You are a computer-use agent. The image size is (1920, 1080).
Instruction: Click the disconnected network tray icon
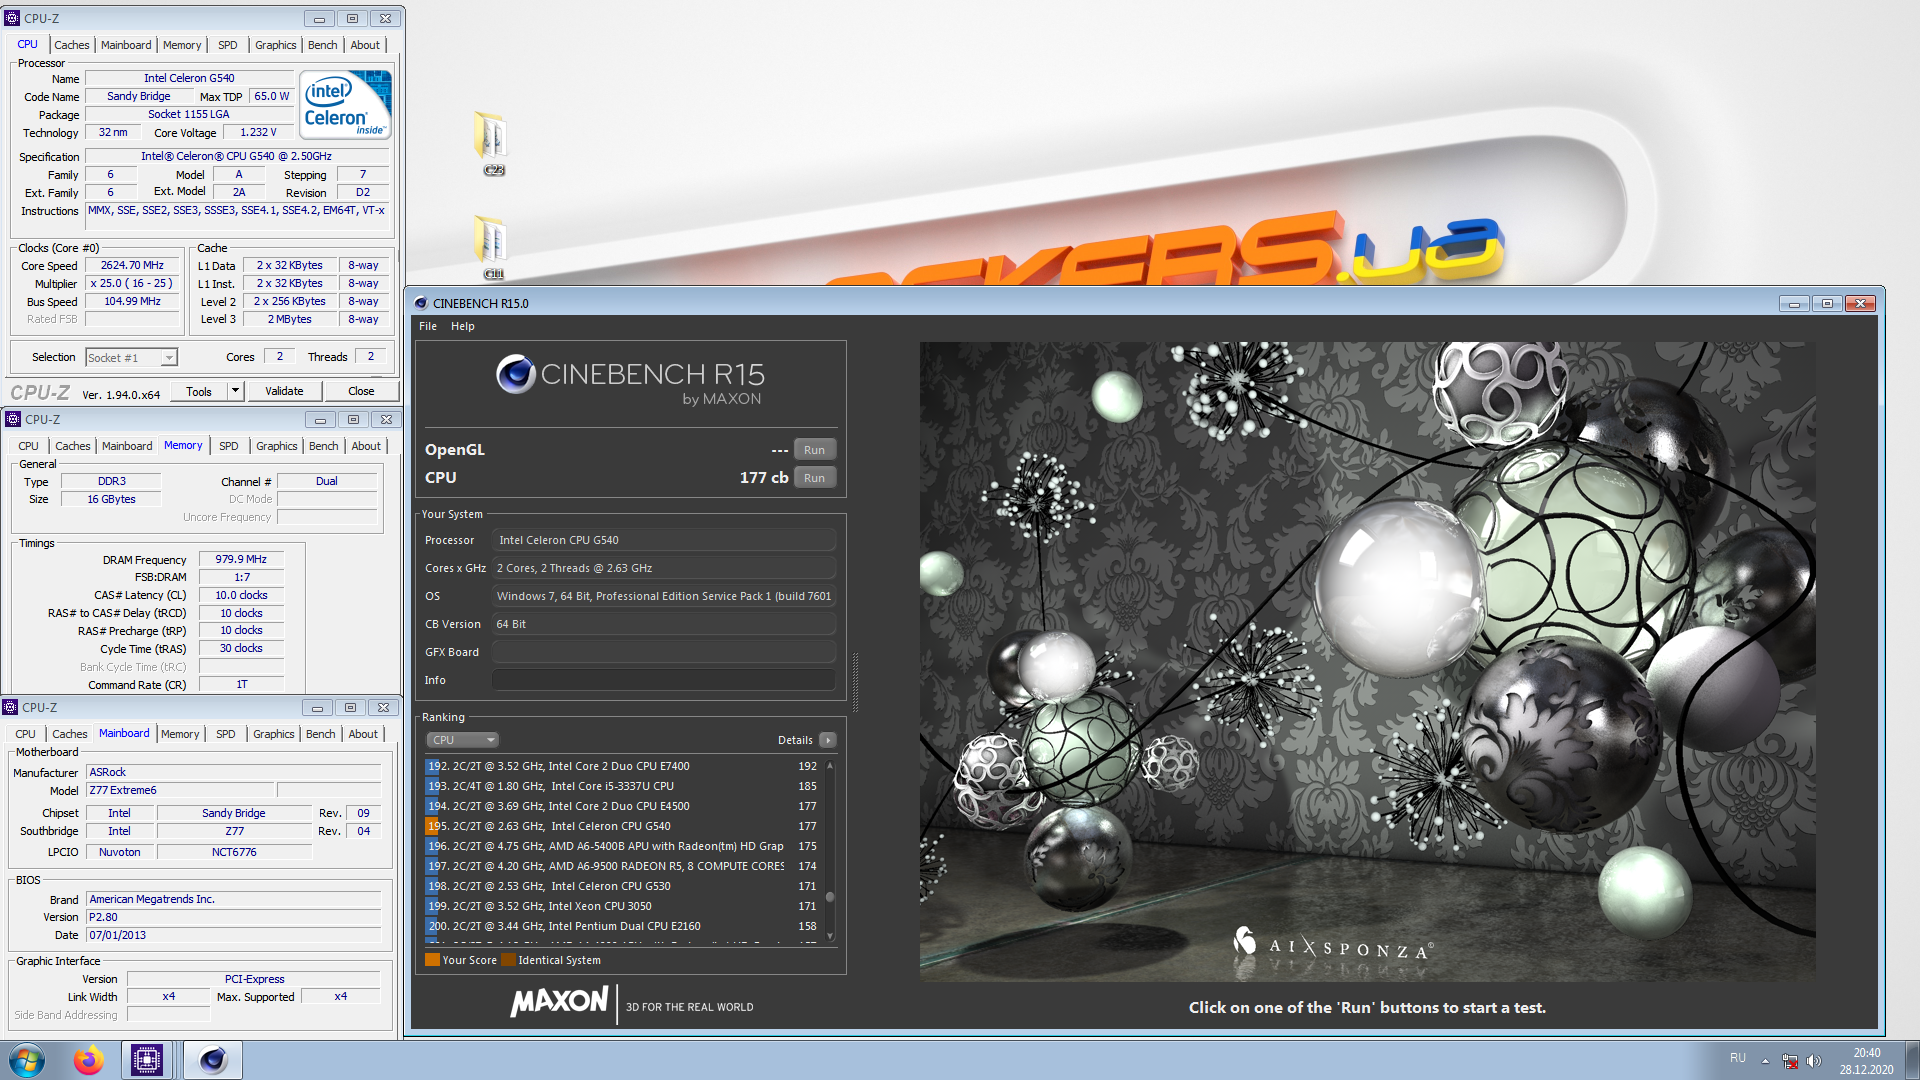point(1790,1060)
